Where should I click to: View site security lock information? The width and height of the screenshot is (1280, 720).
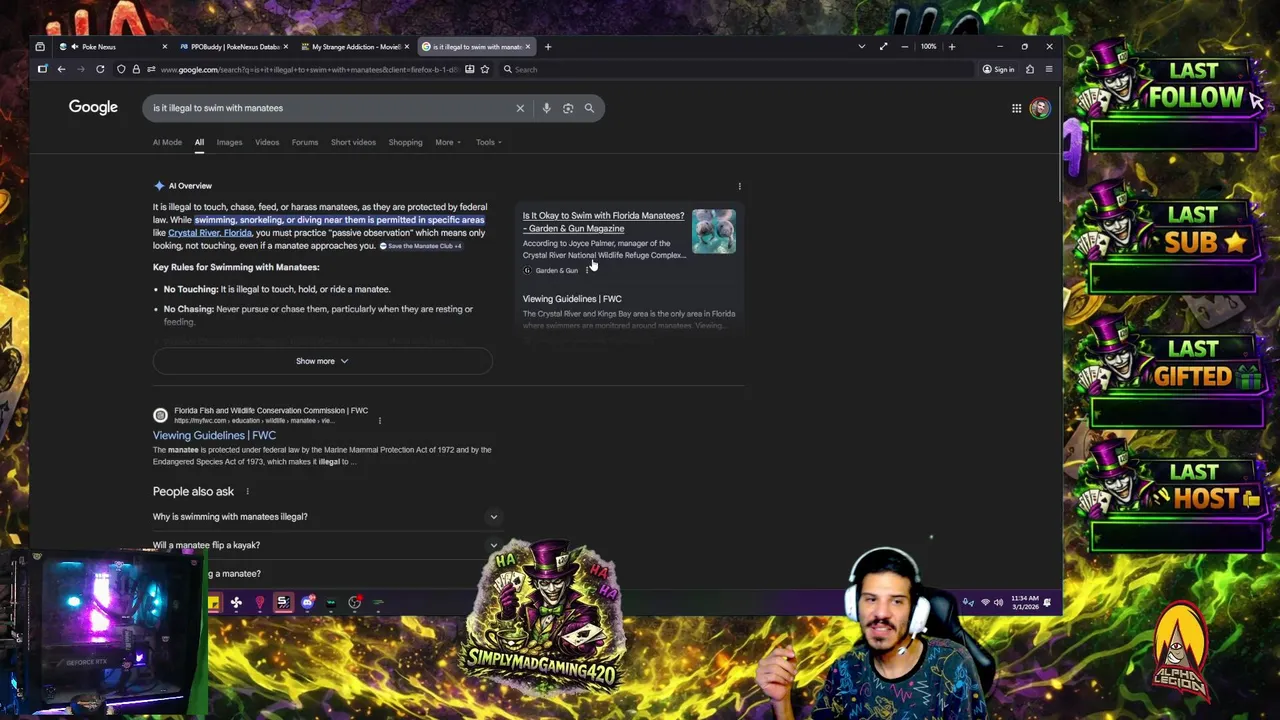click(x=136, y=69)
